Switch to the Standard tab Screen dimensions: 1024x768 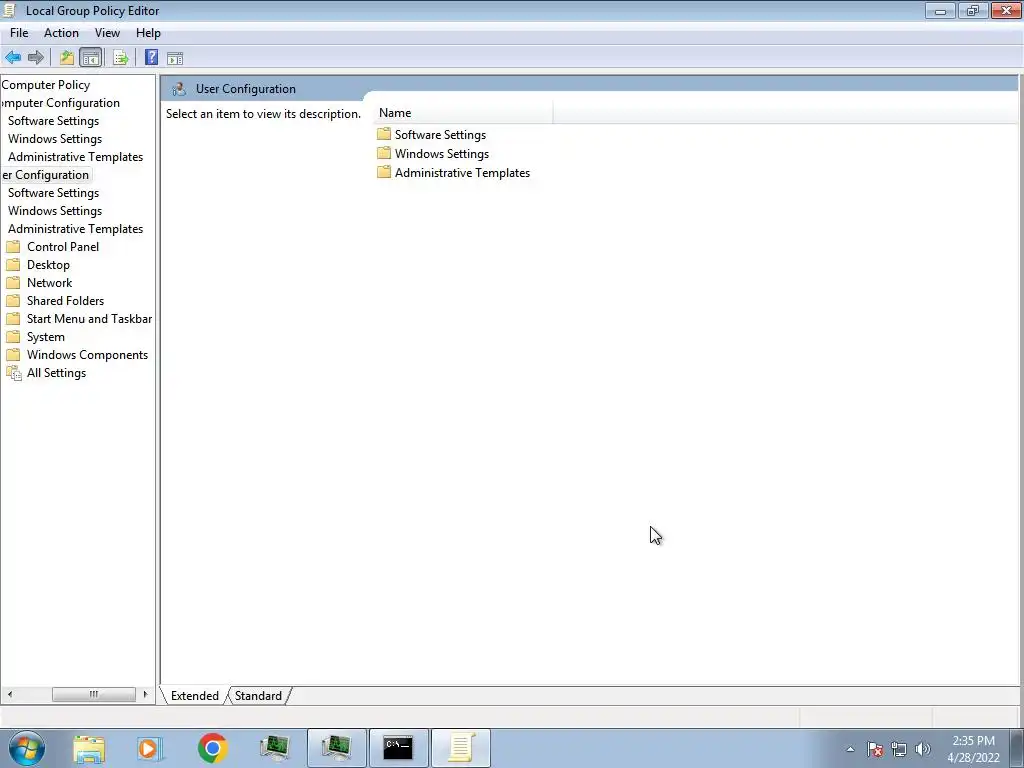click(x=258, y=696)
